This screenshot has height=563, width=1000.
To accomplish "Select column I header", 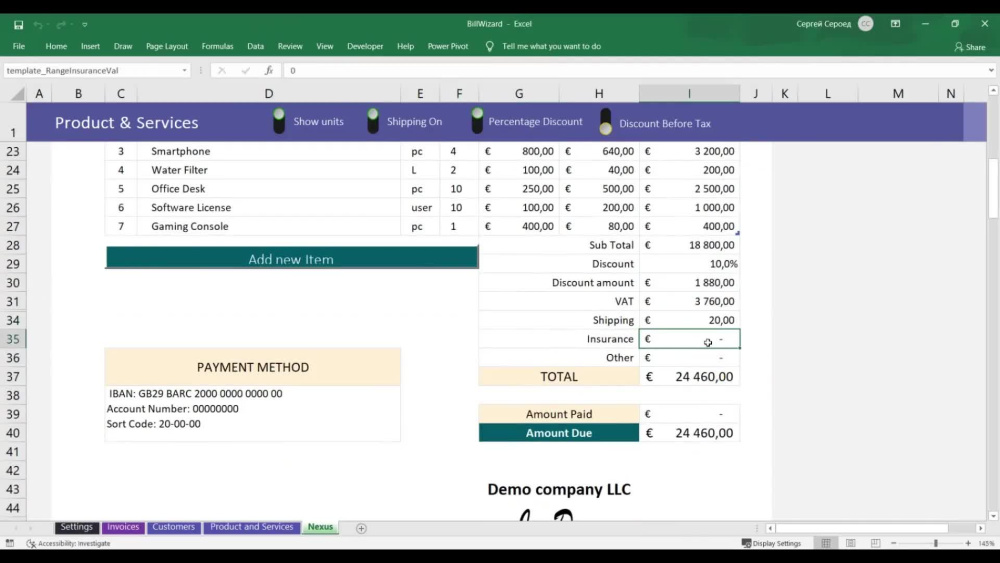I will click(x=689, y=94).
